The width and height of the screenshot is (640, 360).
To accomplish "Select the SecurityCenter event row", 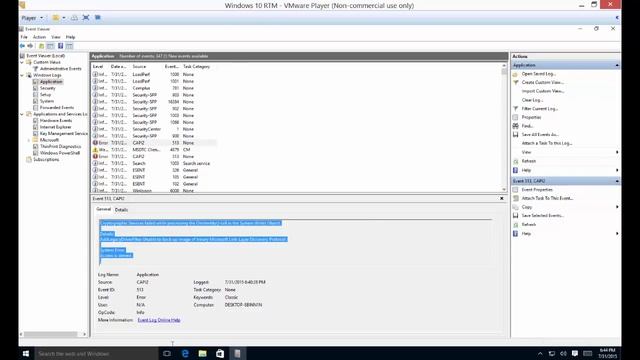I will click(154, 129).
